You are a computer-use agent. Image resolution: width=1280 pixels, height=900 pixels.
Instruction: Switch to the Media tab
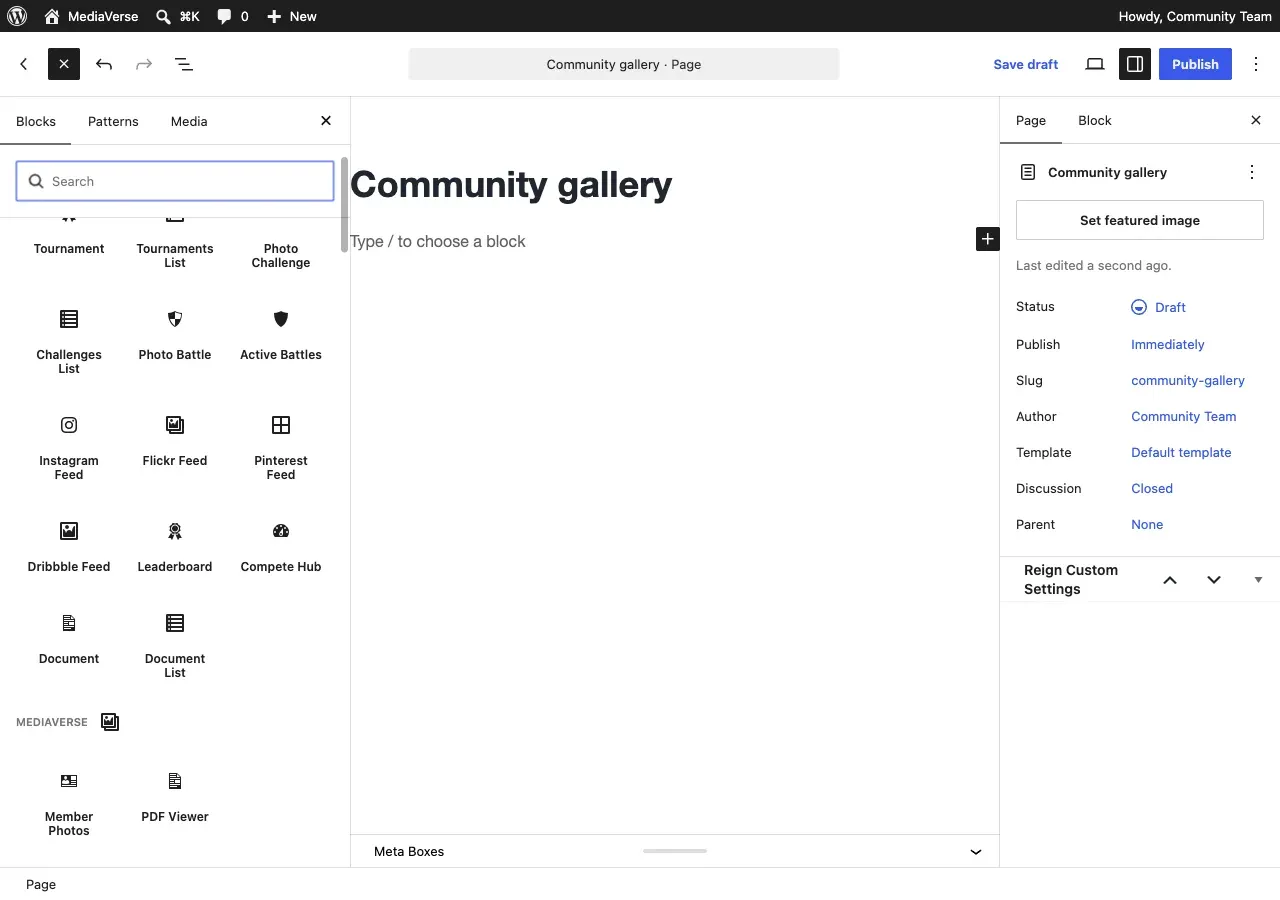point(189,121)
